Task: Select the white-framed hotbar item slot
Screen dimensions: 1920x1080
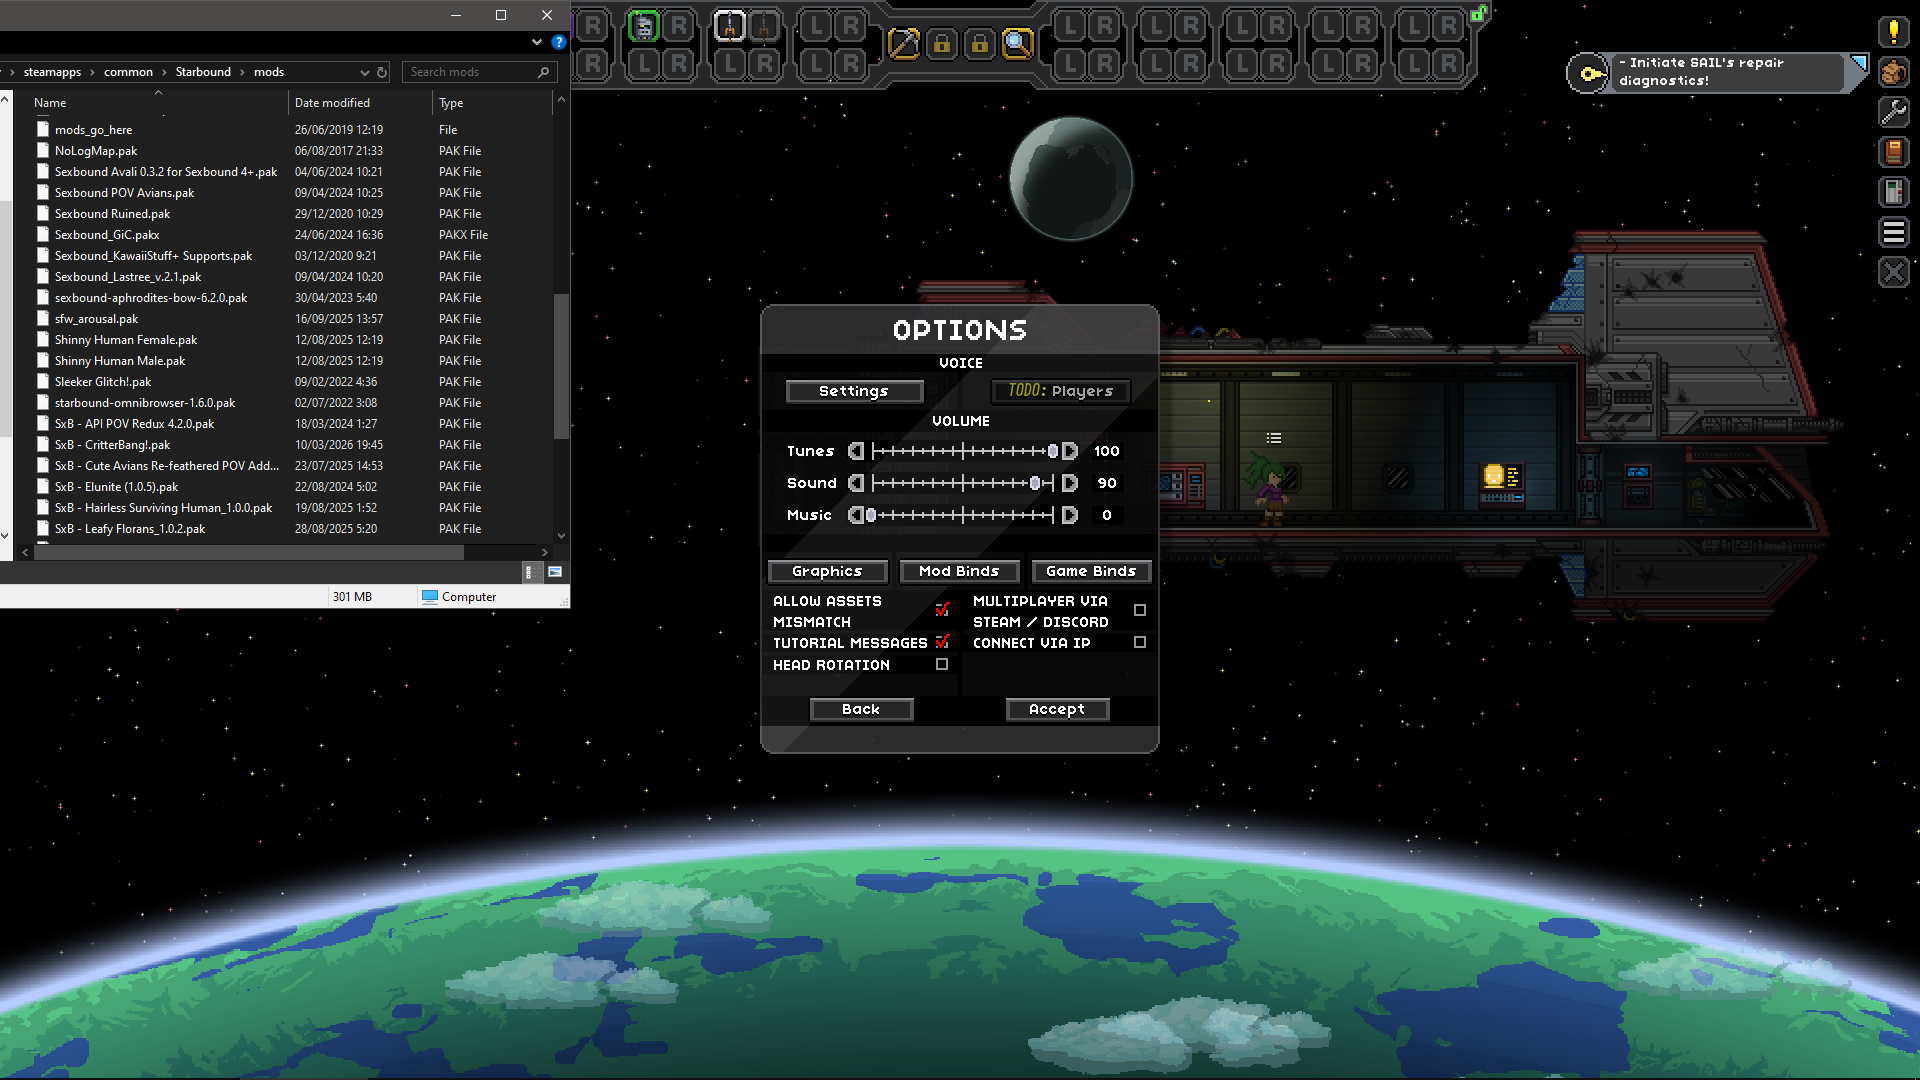Action: [x=730, y=26]
